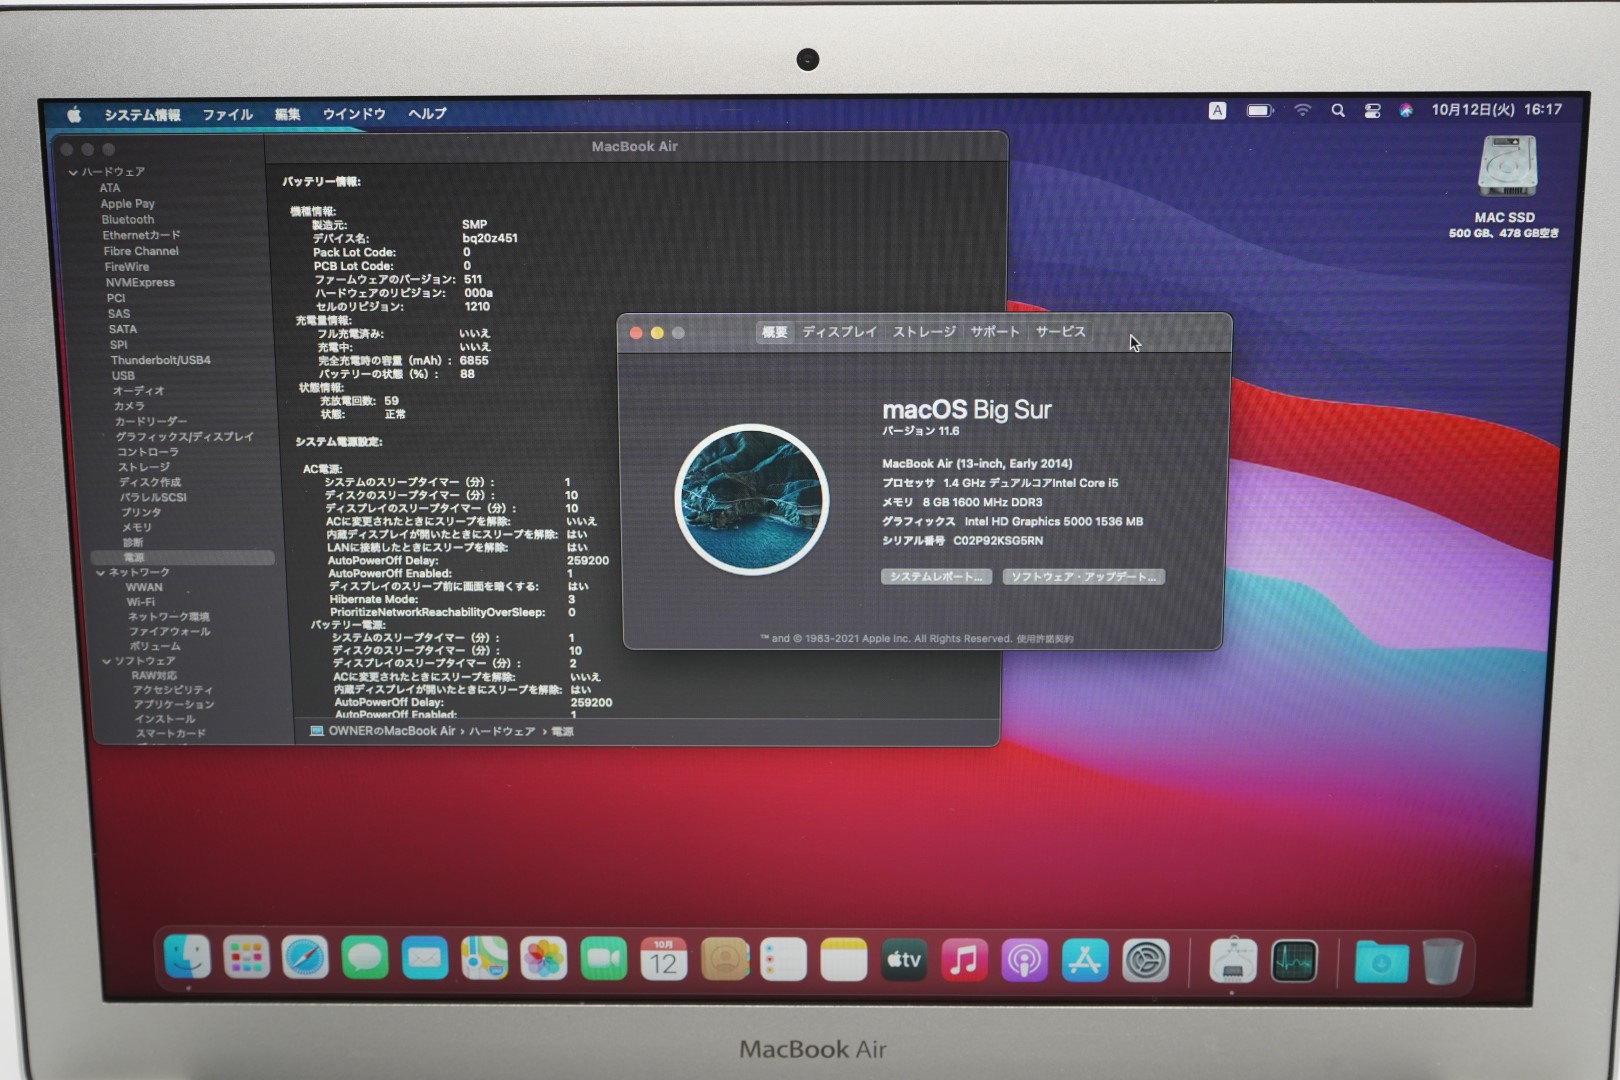Select SATA in hardware sidebar
Viewport: 1620px width, 1080px height.
(123, 329)
